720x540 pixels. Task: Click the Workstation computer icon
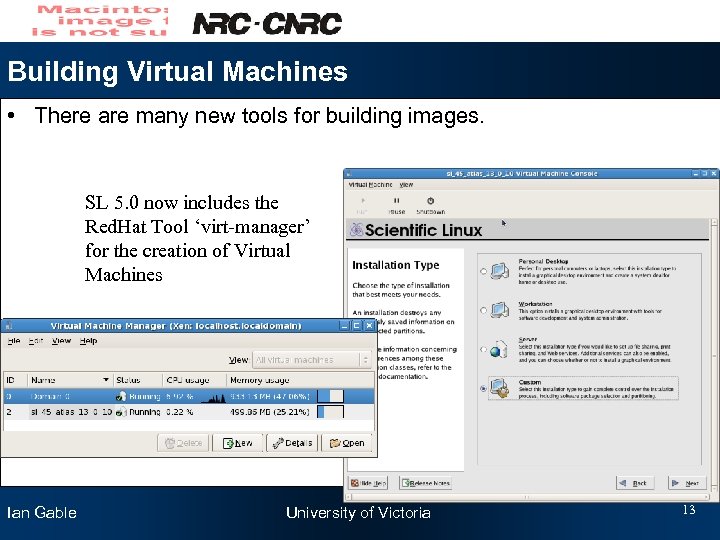coord(500,310)
